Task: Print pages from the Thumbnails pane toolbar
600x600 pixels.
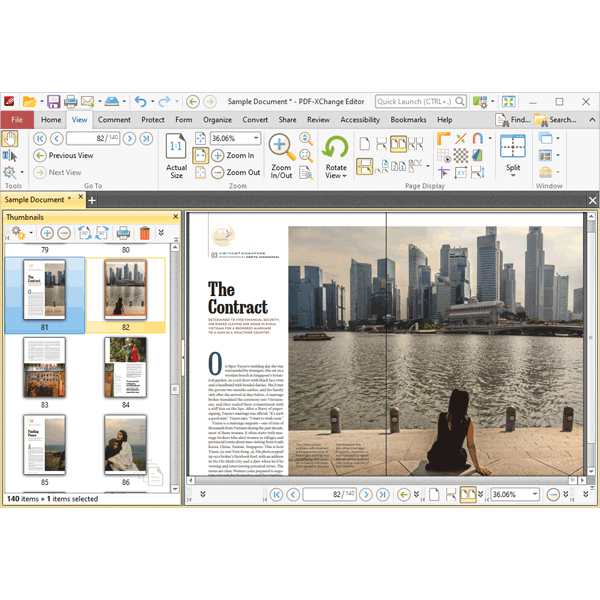Action: point(123,233)
